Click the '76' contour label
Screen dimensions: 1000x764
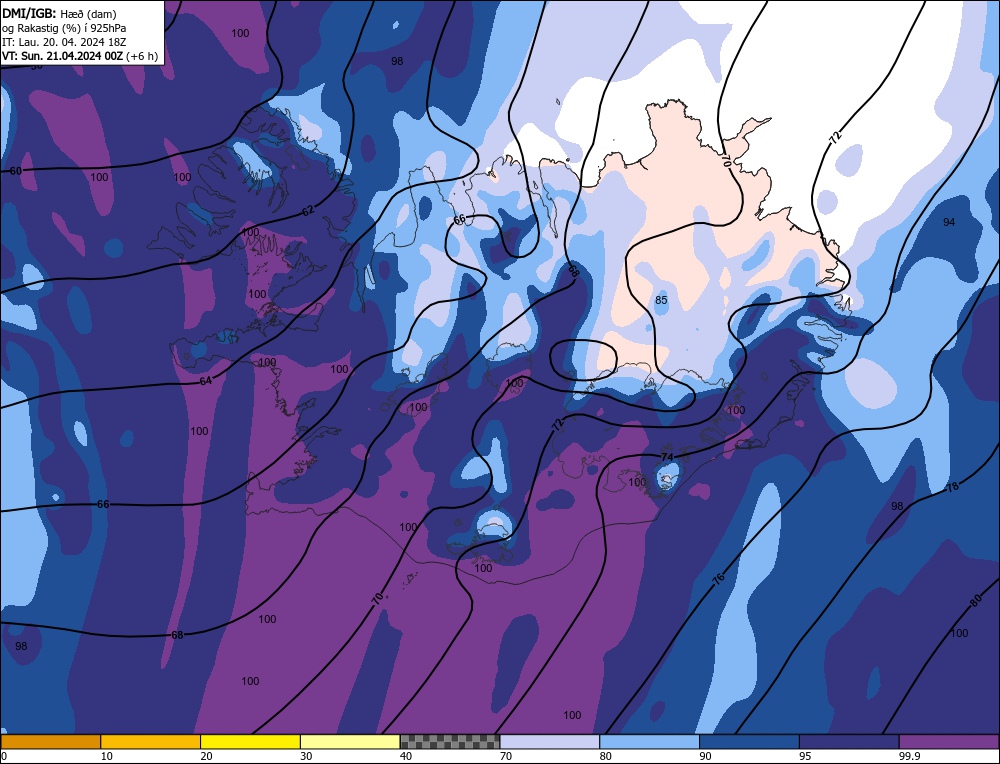pos(719,579)
